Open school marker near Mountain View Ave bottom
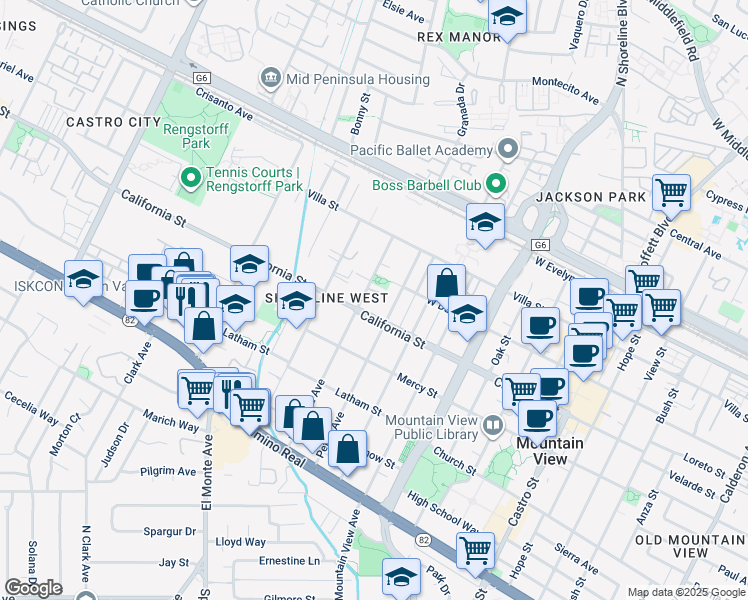748x600 pixels. click(401, 578)
